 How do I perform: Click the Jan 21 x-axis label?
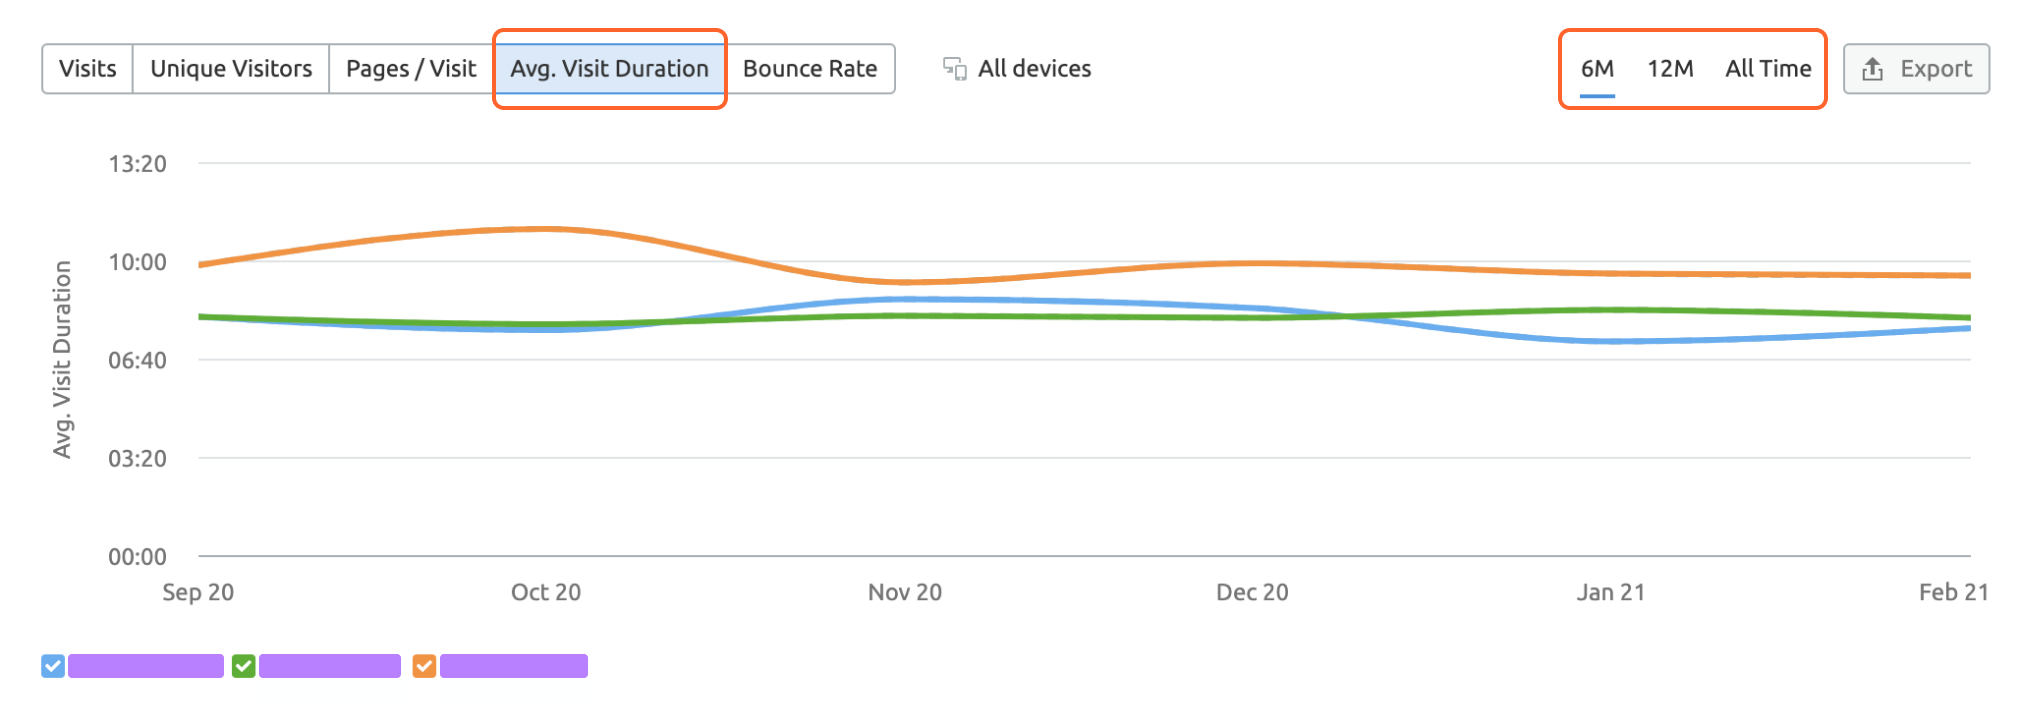(1611, 592)
